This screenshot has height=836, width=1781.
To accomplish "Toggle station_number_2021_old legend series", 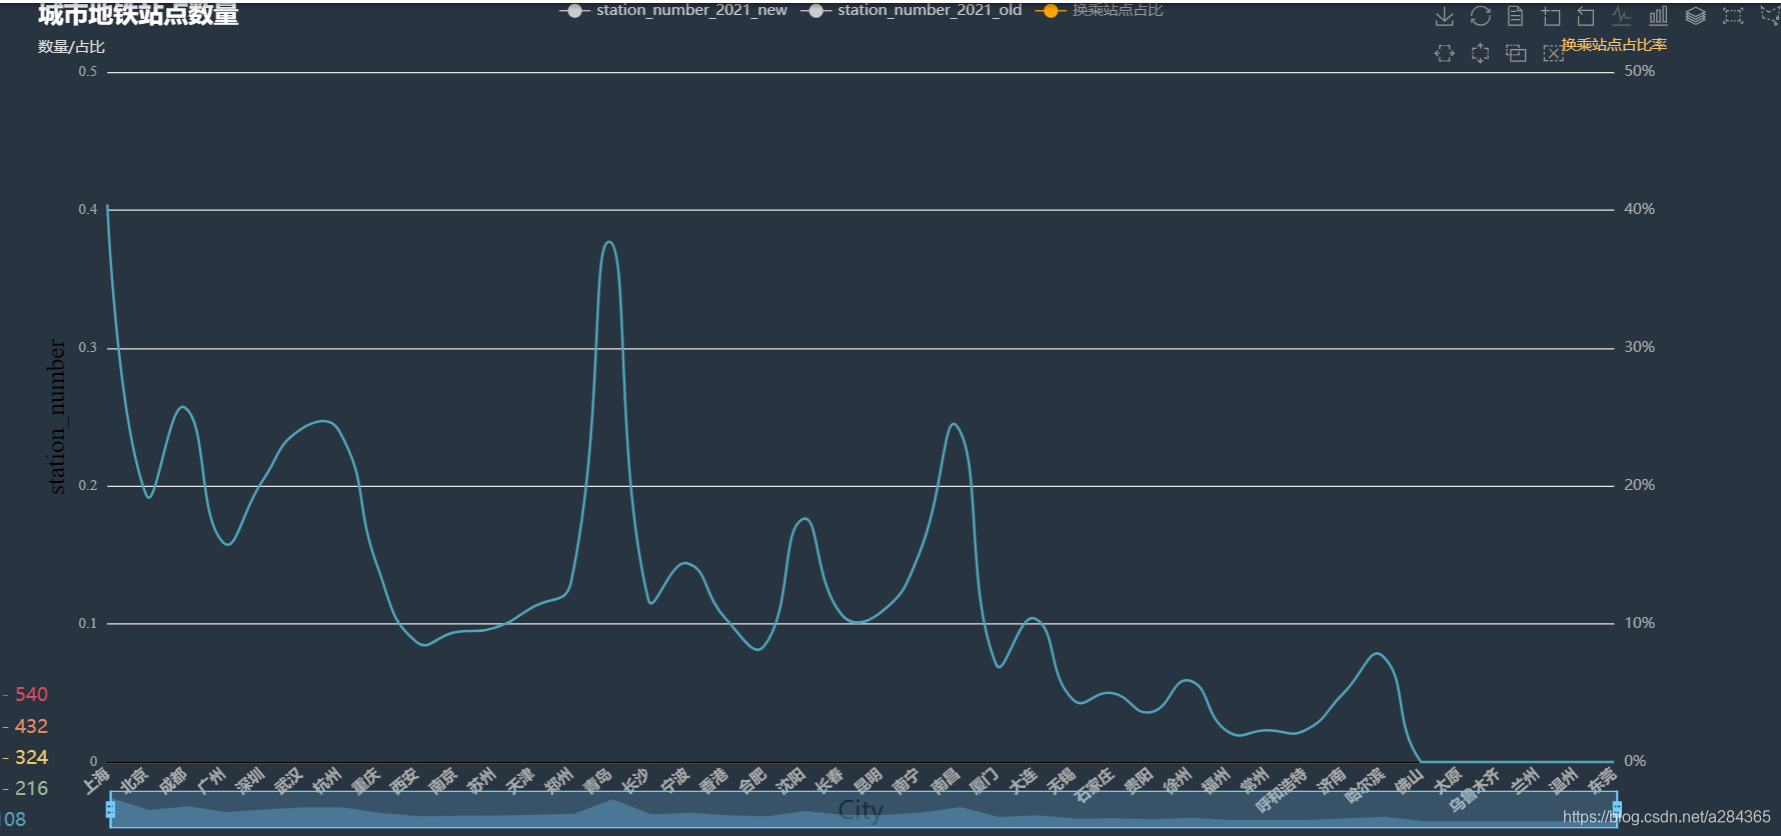I will click(912, 10).
